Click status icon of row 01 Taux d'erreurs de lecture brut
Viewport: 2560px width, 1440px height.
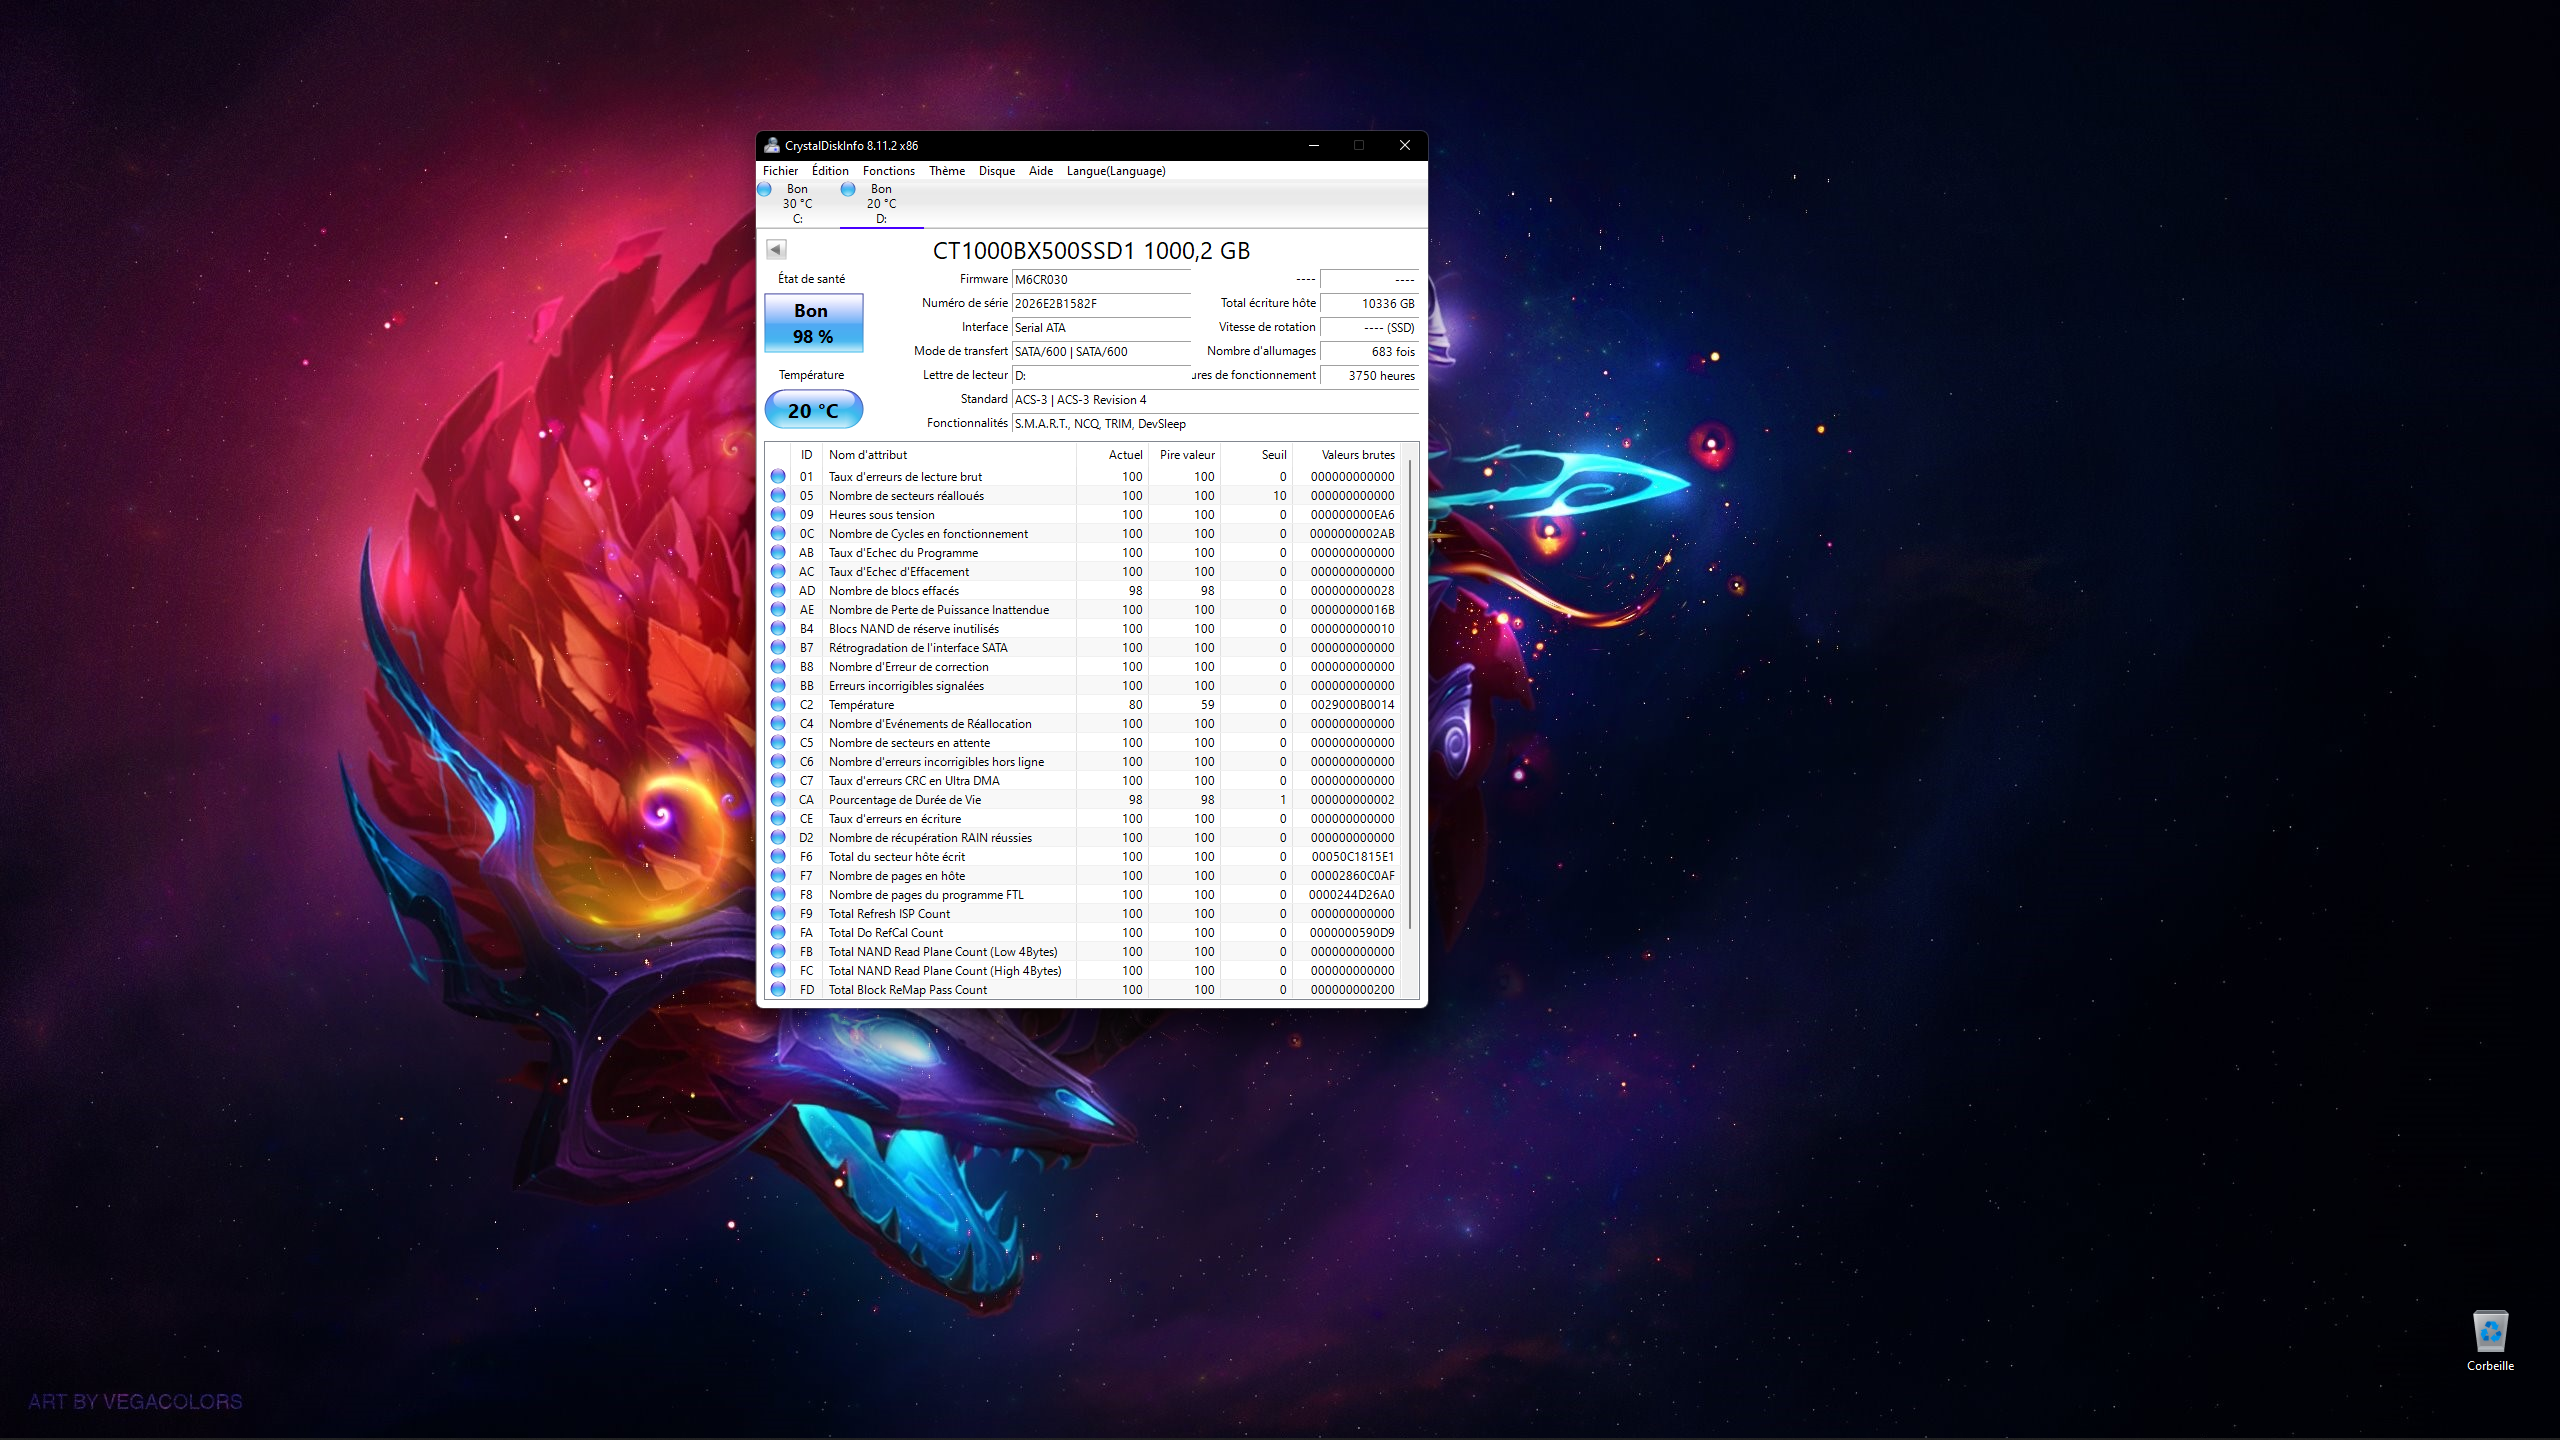778,476
